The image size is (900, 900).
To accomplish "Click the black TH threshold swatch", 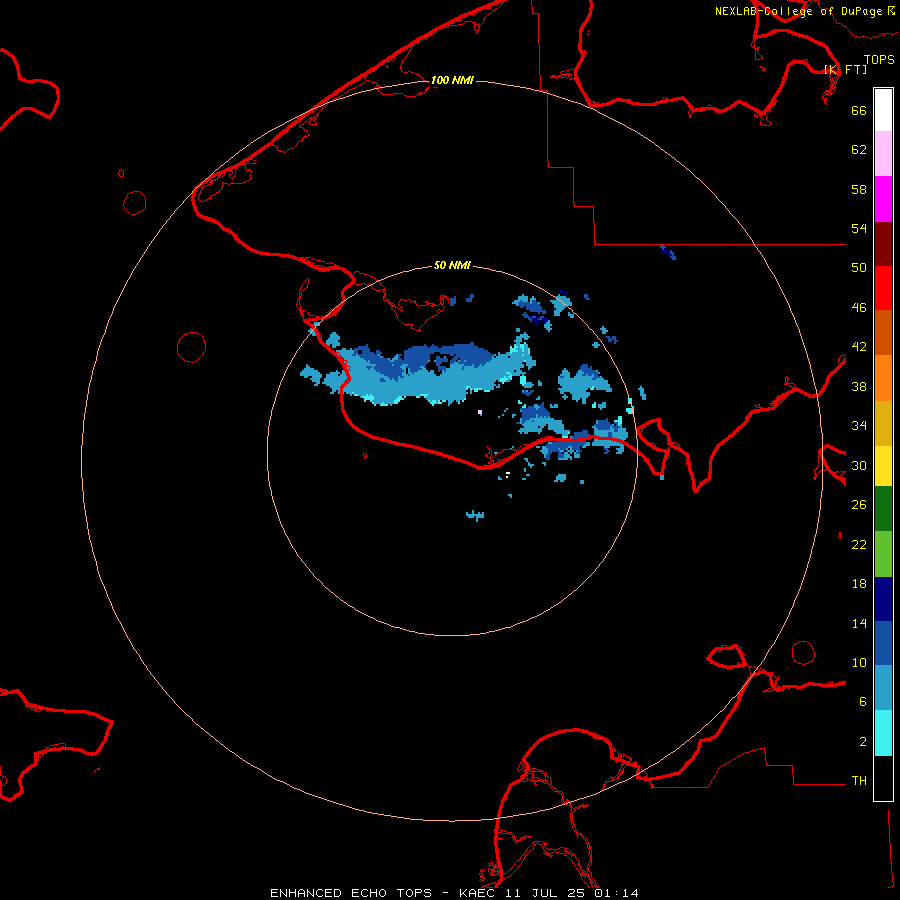I will click(x=883, y=778).
